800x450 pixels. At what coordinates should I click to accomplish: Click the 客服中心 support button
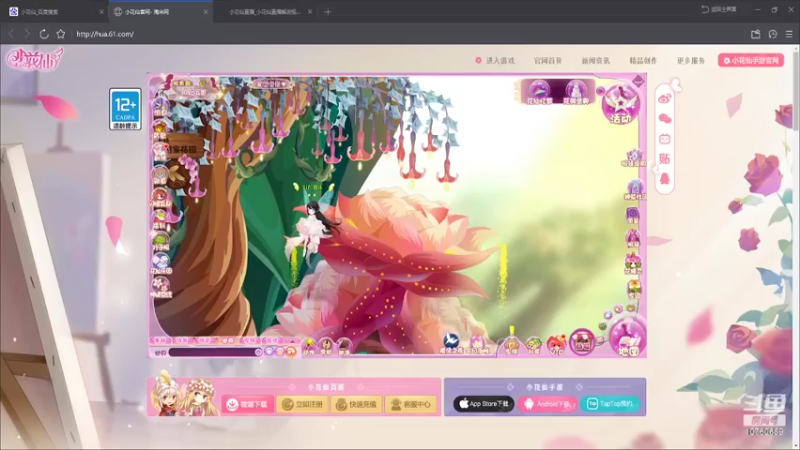tap(411, 404)
